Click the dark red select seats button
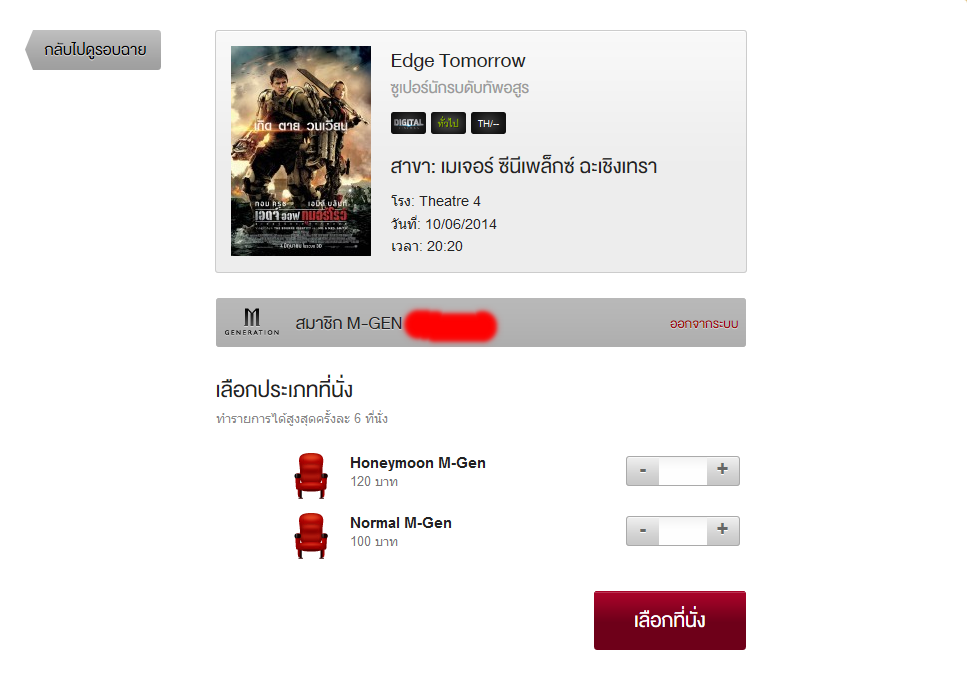 point(670,620)
